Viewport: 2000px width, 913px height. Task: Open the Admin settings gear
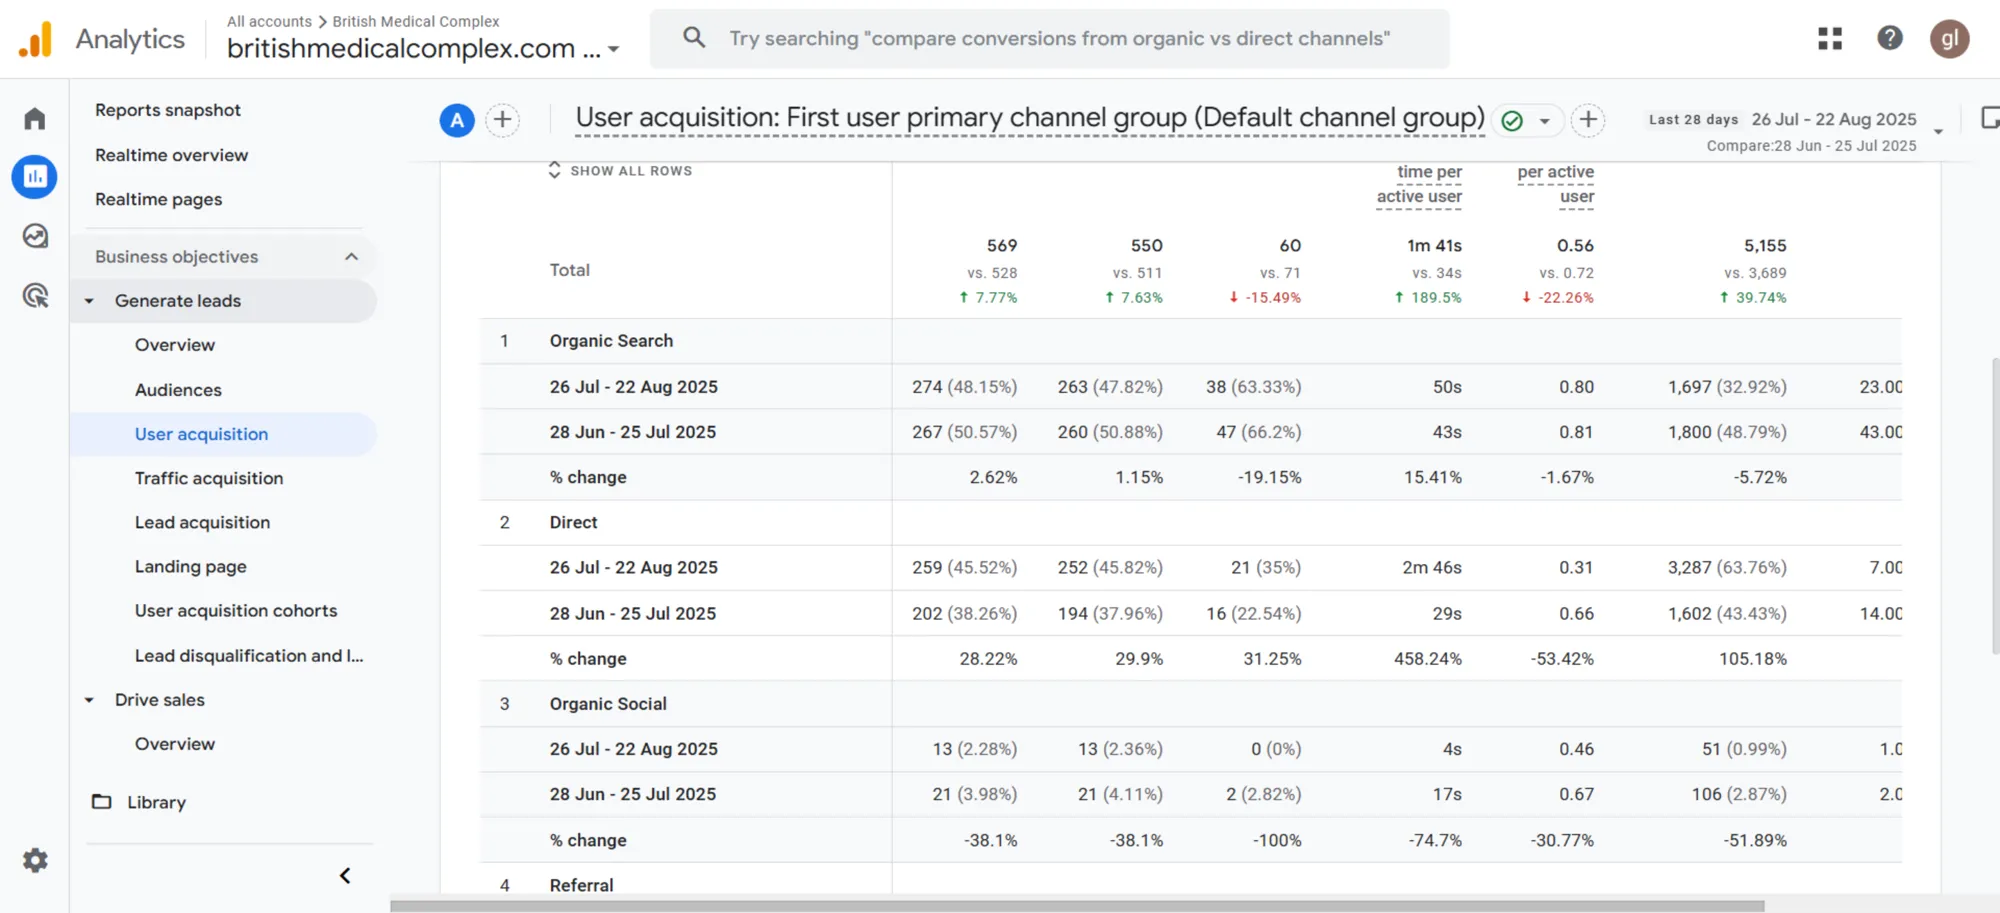point(35,860)
